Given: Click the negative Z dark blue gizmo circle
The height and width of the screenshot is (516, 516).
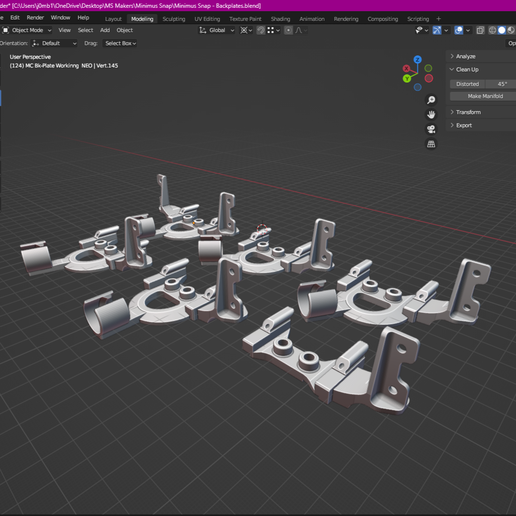Looking at the screenshot, I should (417, 87).
